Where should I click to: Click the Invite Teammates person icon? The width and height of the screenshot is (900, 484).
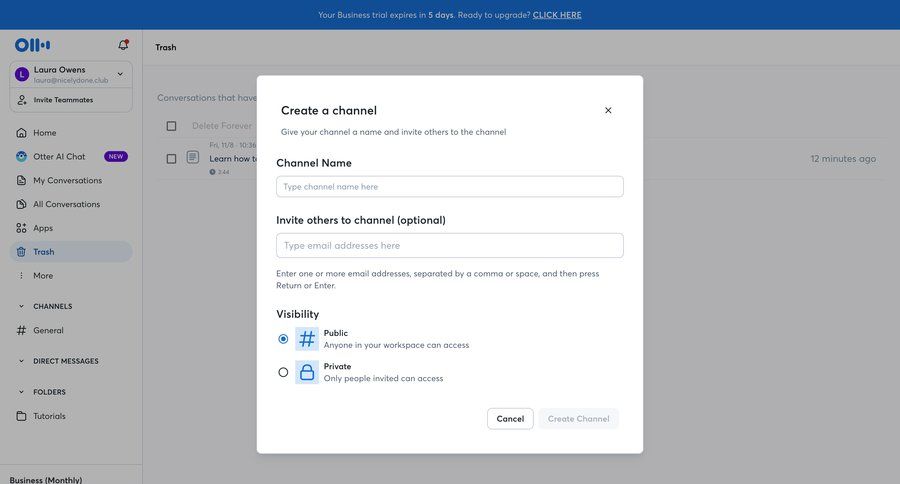[x=22, y=100]
